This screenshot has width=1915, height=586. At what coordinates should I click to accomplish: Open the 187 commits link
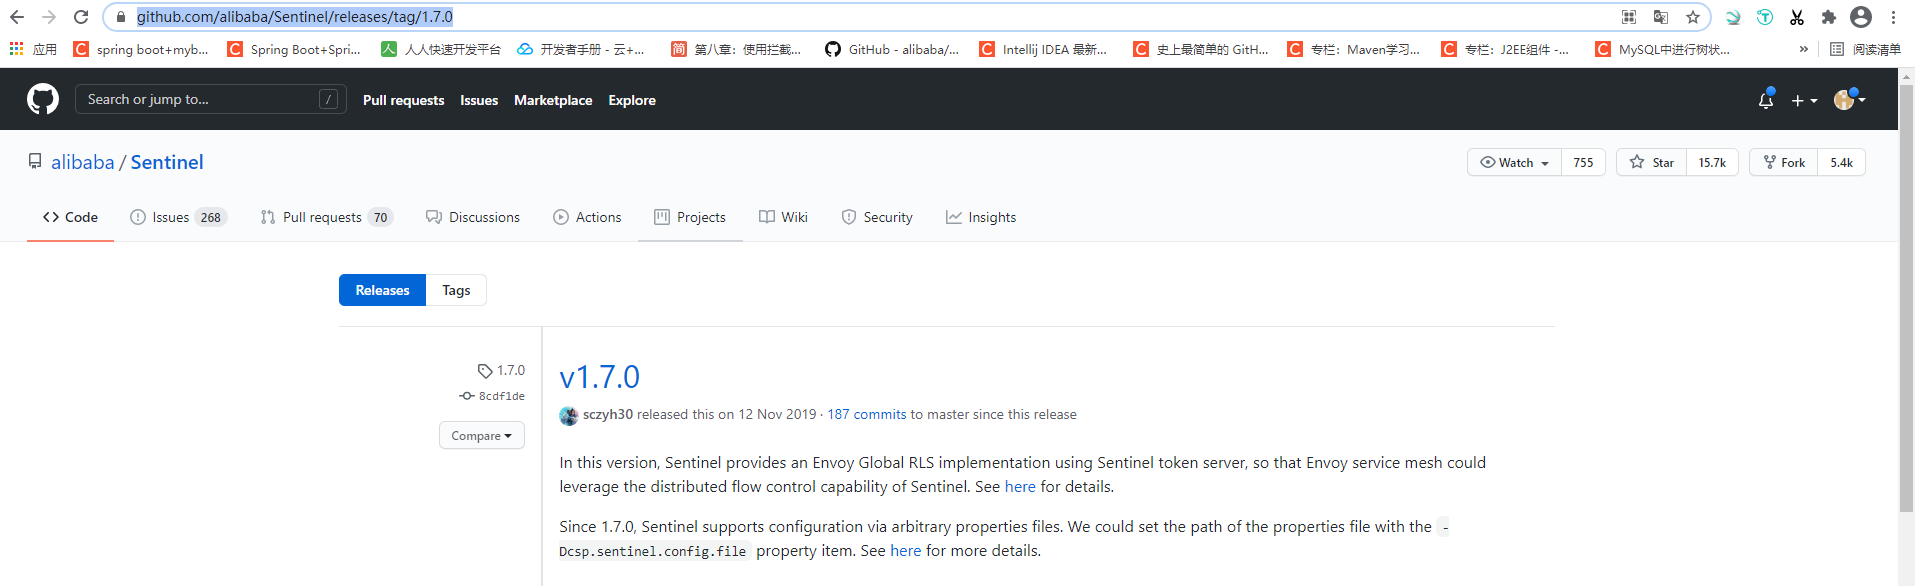point(867,414)
